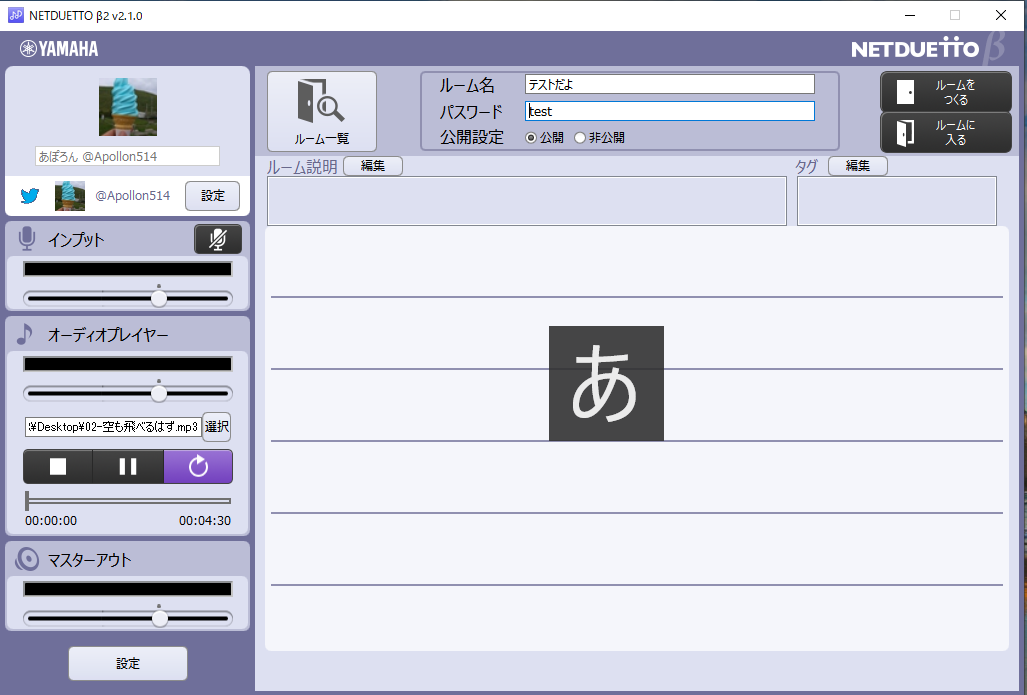The height and width of the screenshot is (695, 1027).
Task: Click the ルームをつくる create room button
Action: coord(946,92)
